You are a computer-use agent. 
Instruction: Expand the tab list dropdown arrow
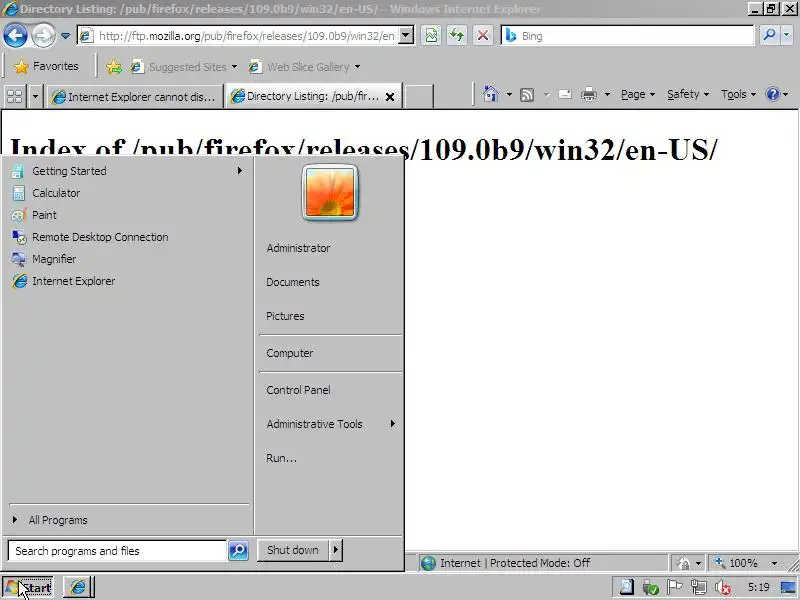(35, 96)
